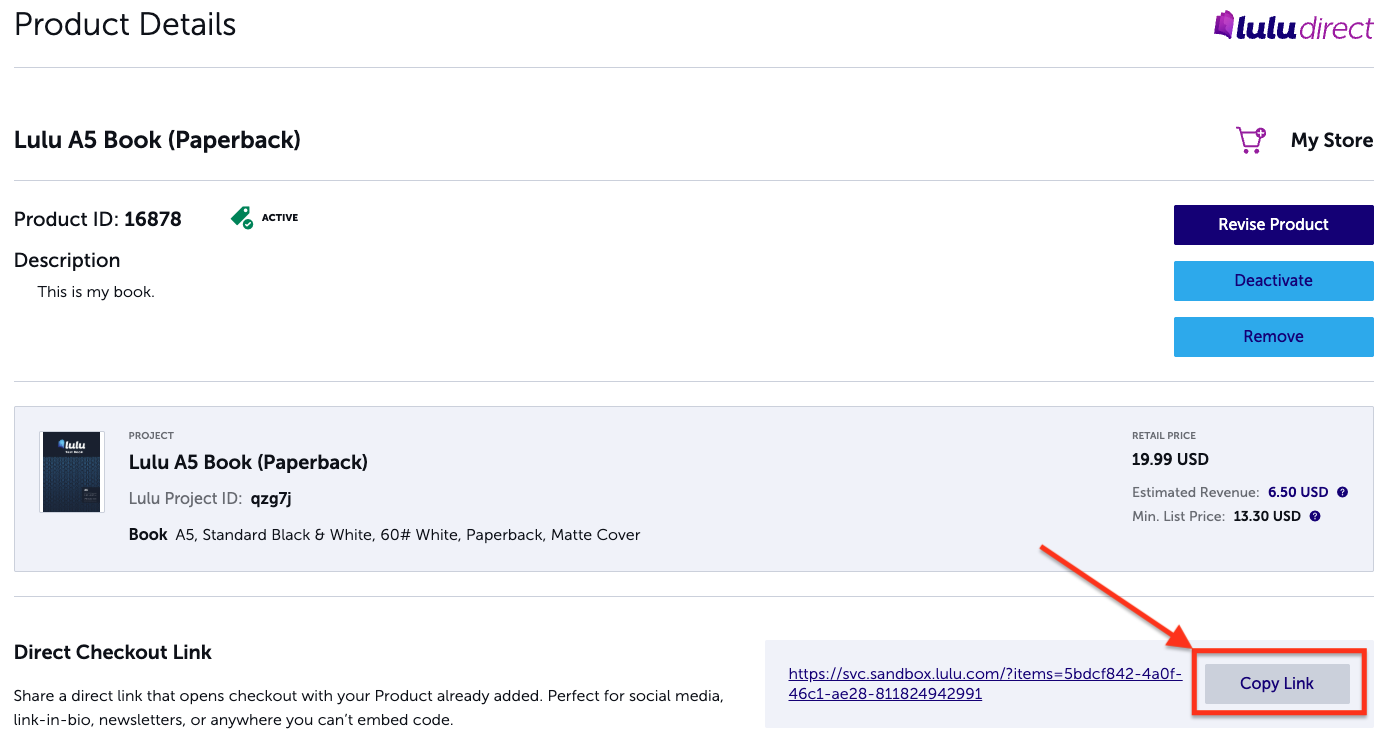Click the Remove button

tap(1273, 336)
